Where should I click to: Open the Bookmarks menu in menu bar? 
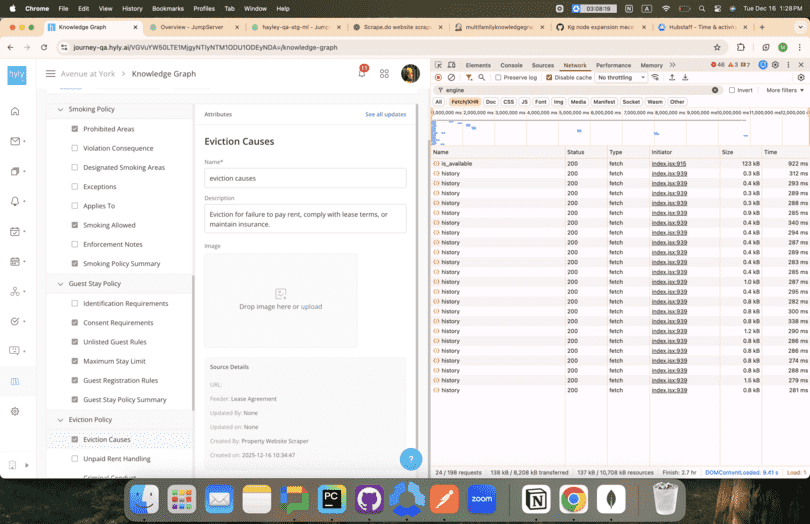pos(168,8)
